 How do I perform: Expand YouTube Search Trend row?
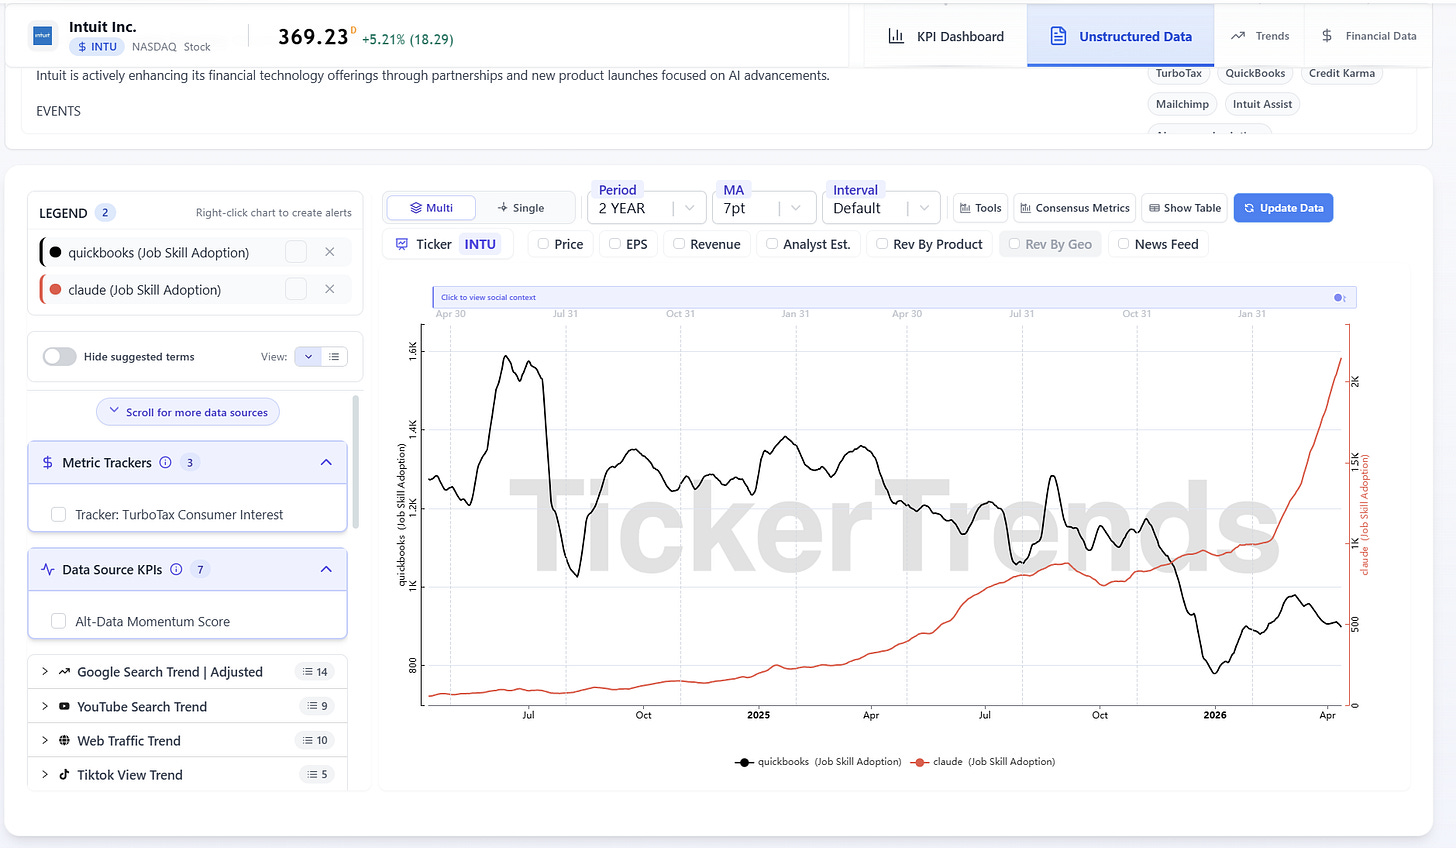[187, 706]
